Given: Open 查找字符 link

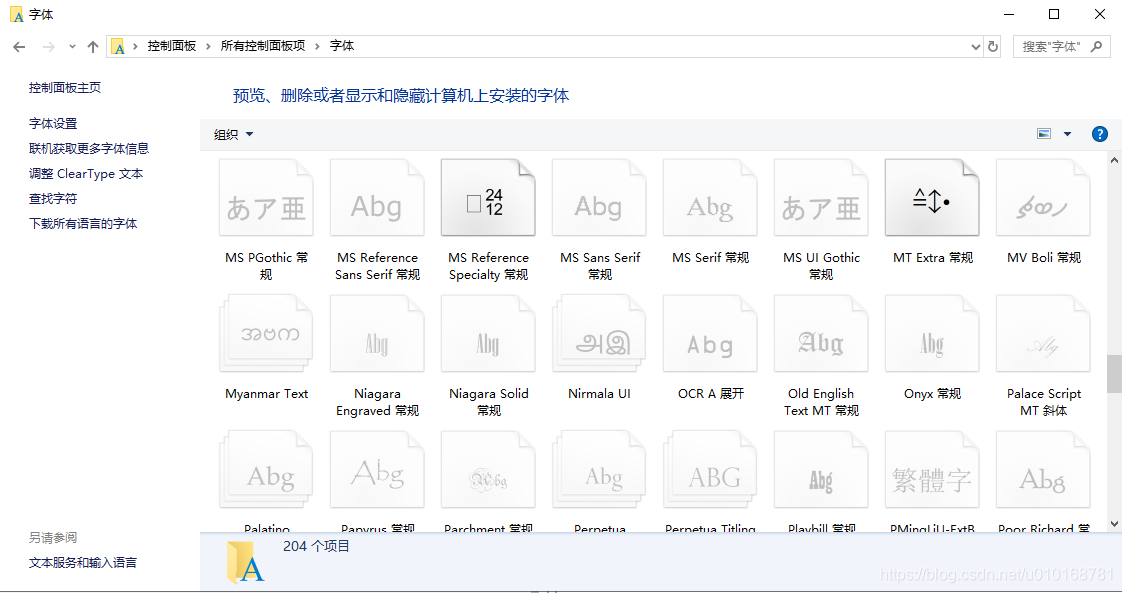Looking at the screenshot, I should (53, 199).
